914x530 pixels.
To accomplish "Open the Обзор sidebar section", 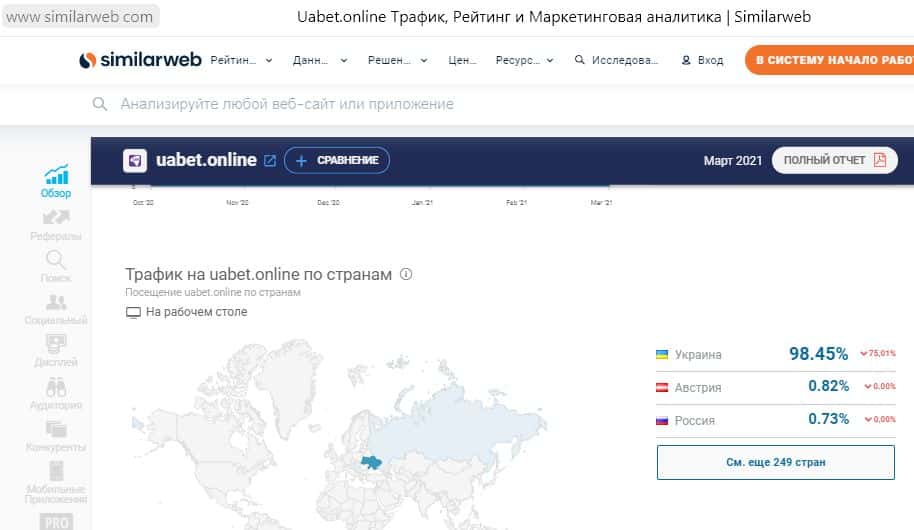I will [56, 181].
